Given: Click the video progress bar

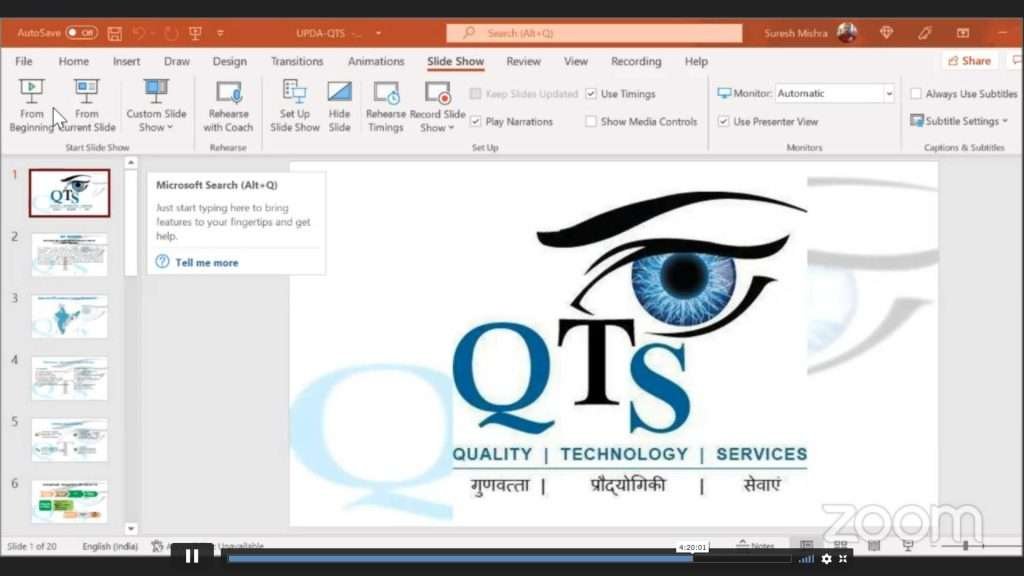Looking at the screenshot, I should coord(509,558).
